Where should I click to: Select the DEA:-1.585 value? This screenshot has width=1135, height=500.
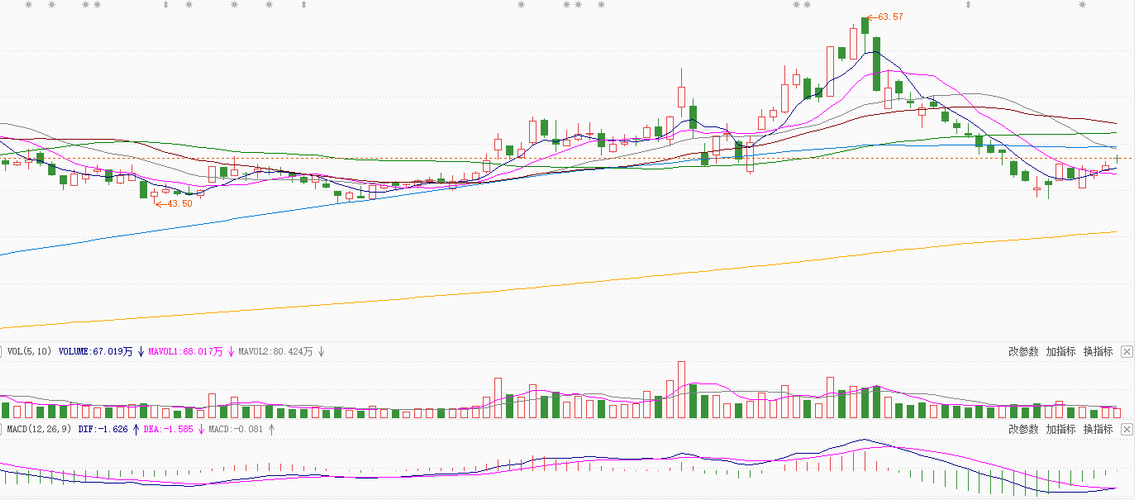169,429
